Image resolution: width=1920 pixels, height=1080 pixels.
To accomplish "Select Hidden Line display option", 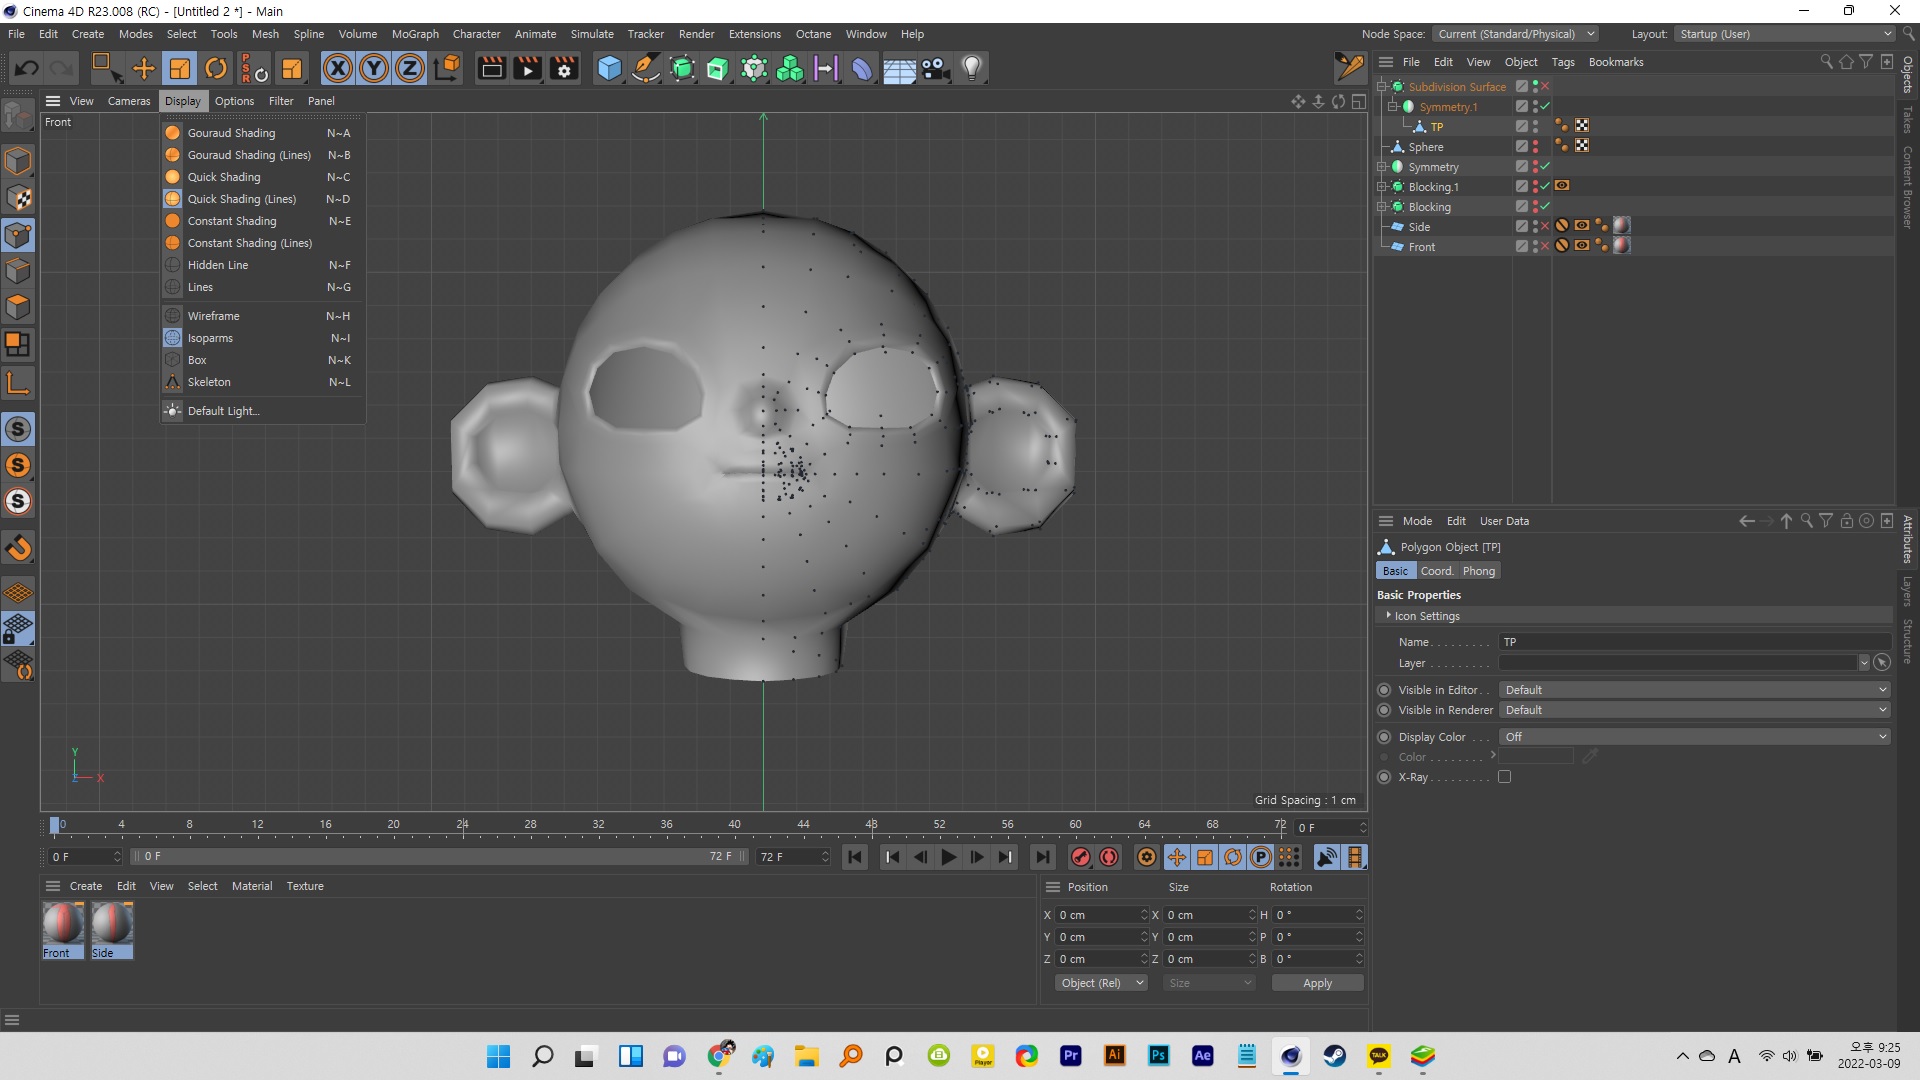I will 262,265.
